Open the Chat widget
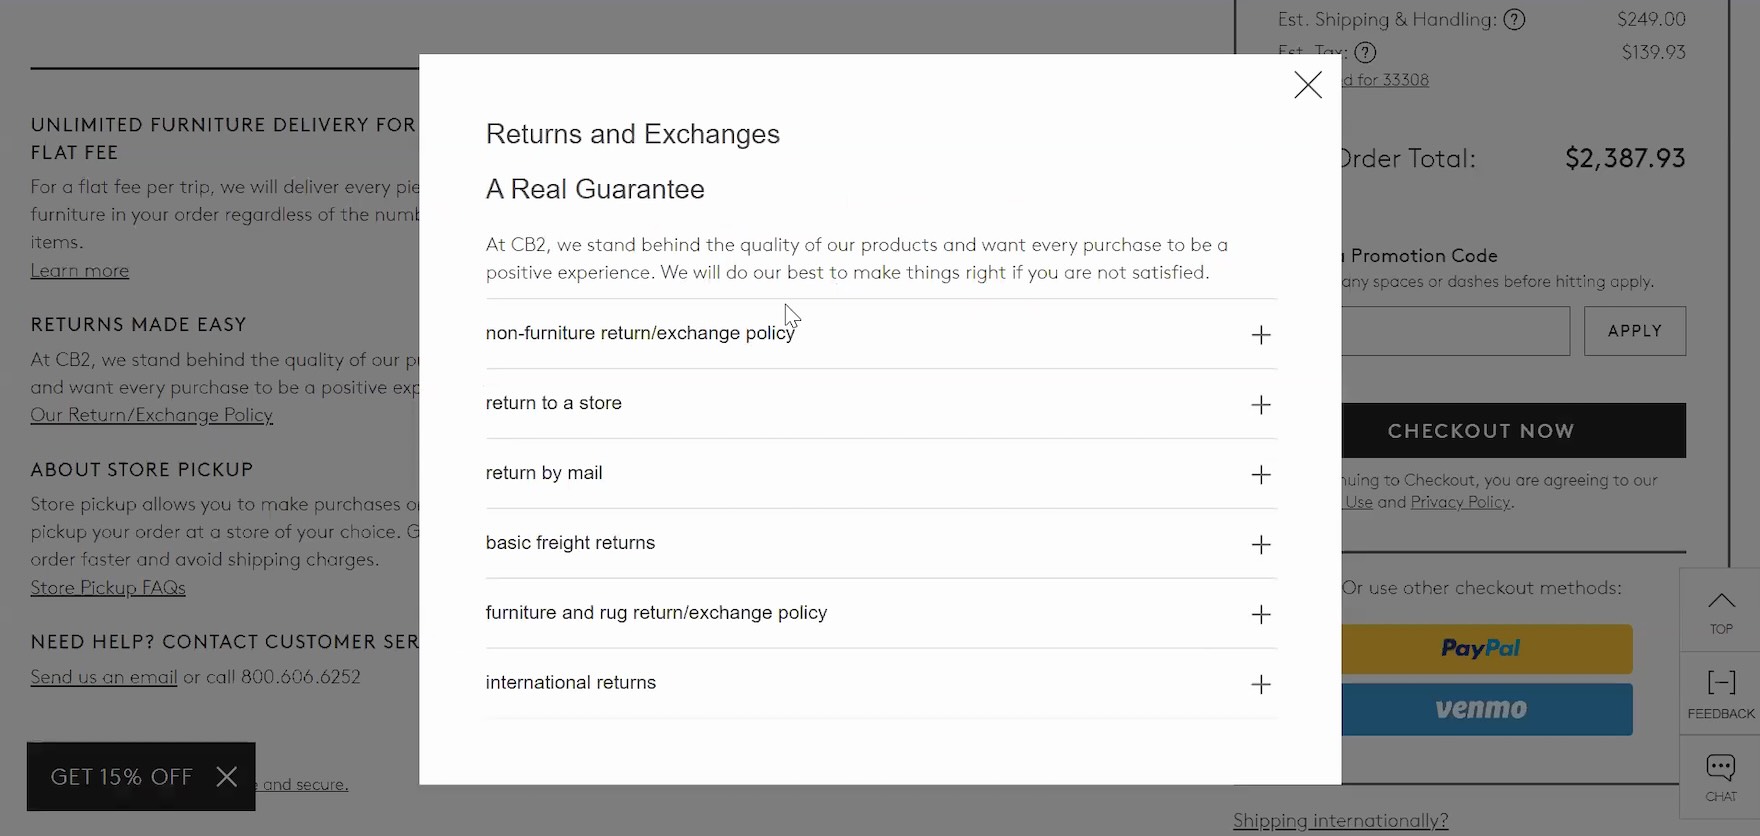Screen dimensions: 1760x836 (1720, 778)
